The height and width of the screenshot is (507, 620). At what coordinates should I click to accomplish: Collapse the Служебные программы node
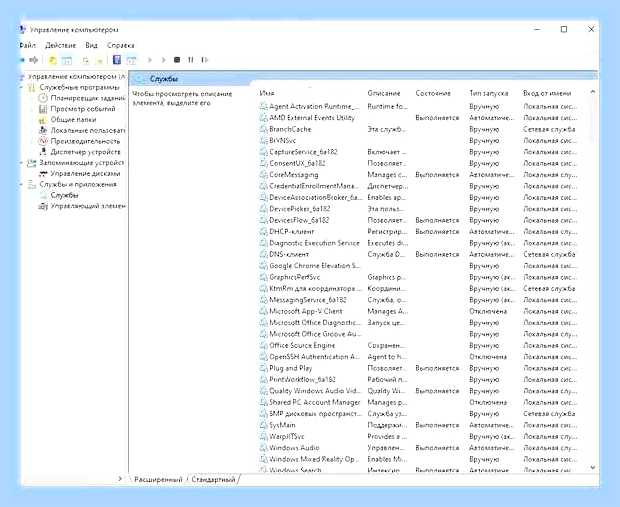(22, 87)
